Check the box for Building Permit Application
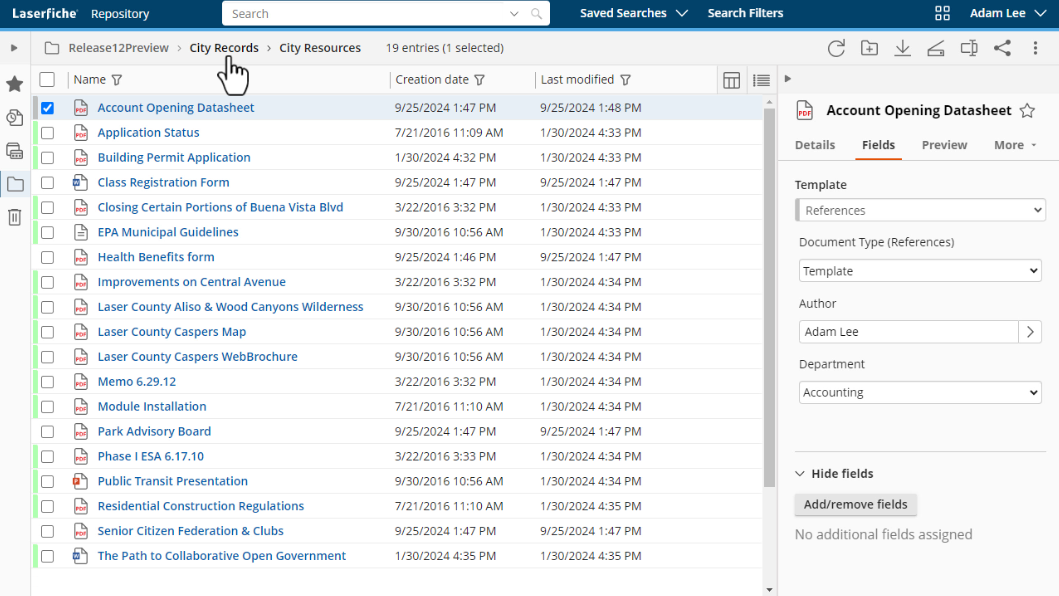The image size is (1059, 596). point(47,158)
